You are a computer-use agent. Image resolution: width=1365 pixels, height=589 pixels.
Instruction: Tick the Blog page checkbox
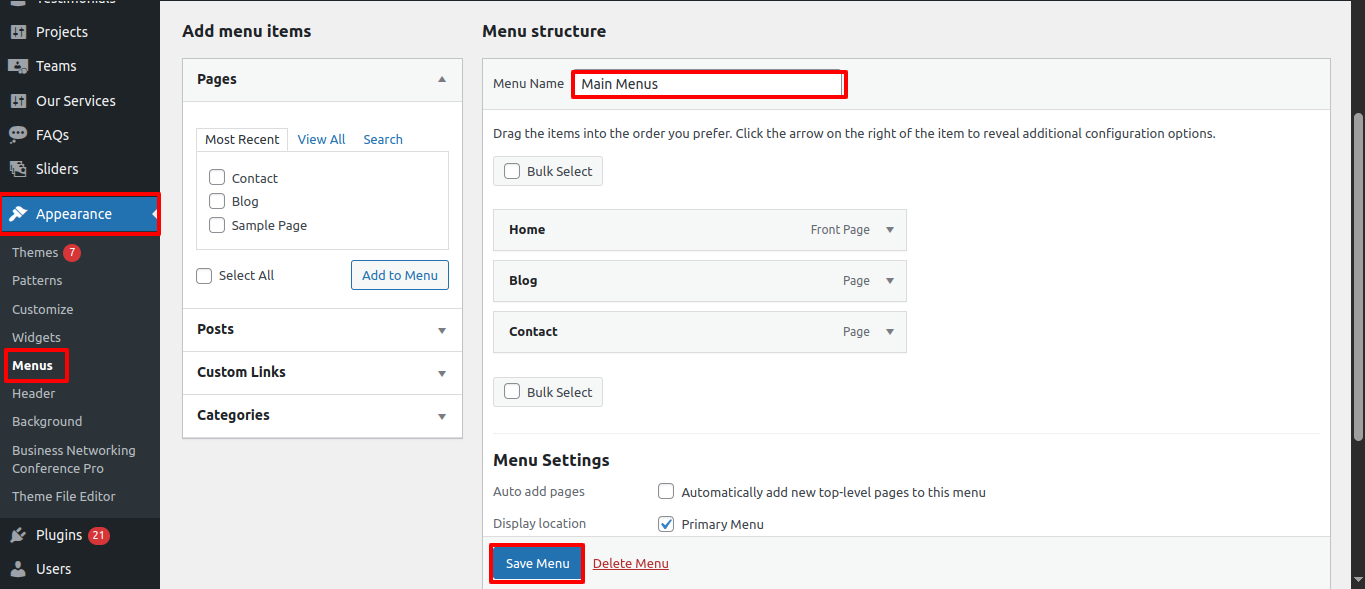(217, 201)
